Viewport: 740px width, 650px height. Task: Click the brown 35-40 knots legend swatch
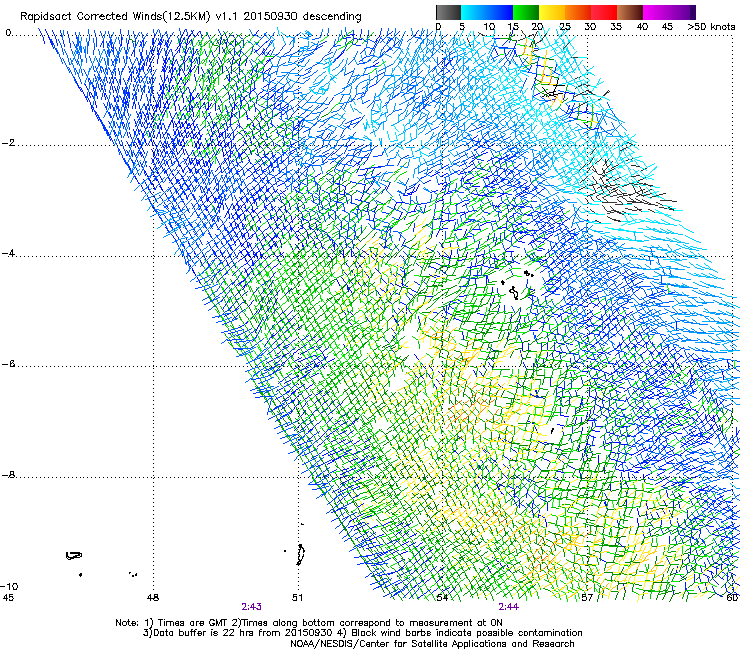pos(630,12)
